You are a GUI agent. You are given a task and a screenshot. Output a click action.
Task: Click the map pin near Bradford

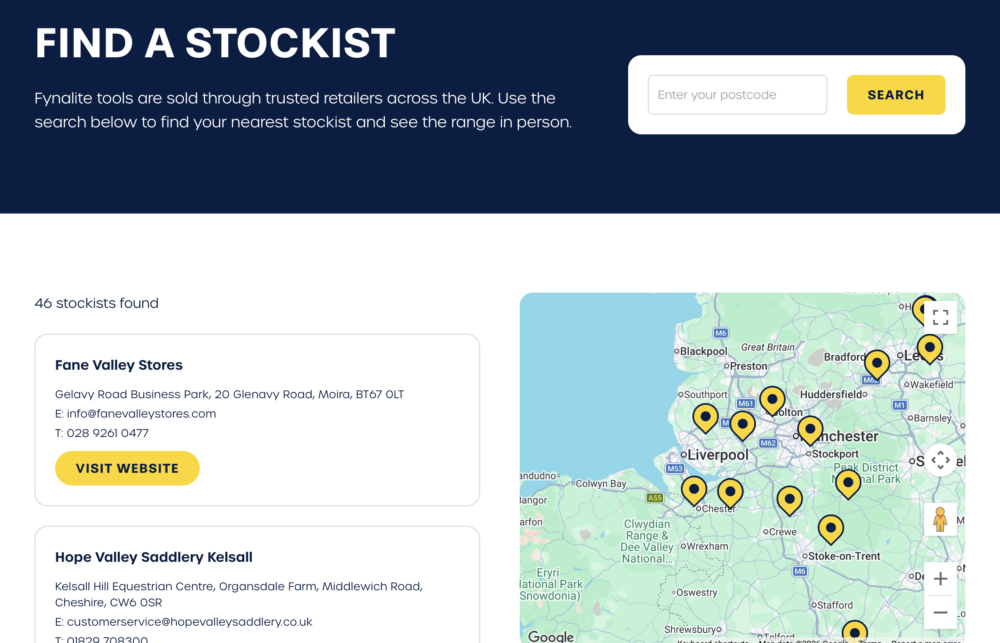coord(877,366)
